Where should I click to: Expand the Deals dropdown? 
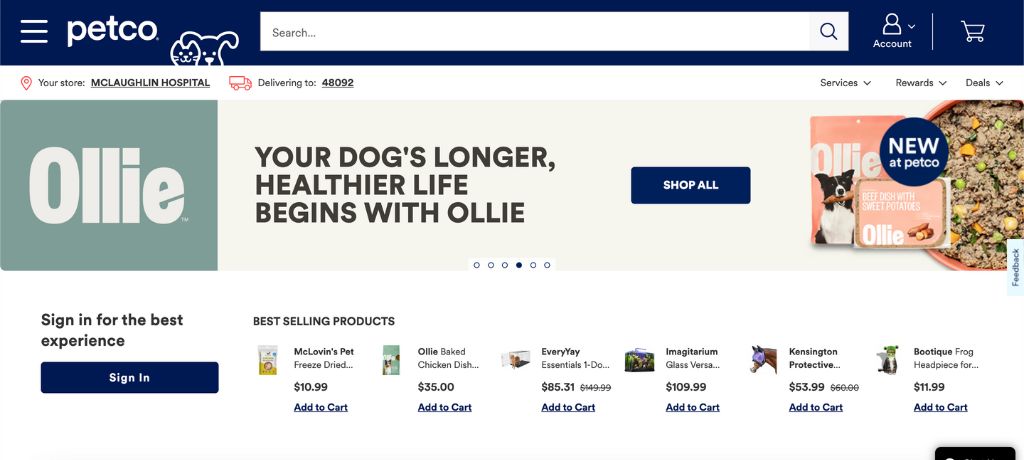[984, 83]
